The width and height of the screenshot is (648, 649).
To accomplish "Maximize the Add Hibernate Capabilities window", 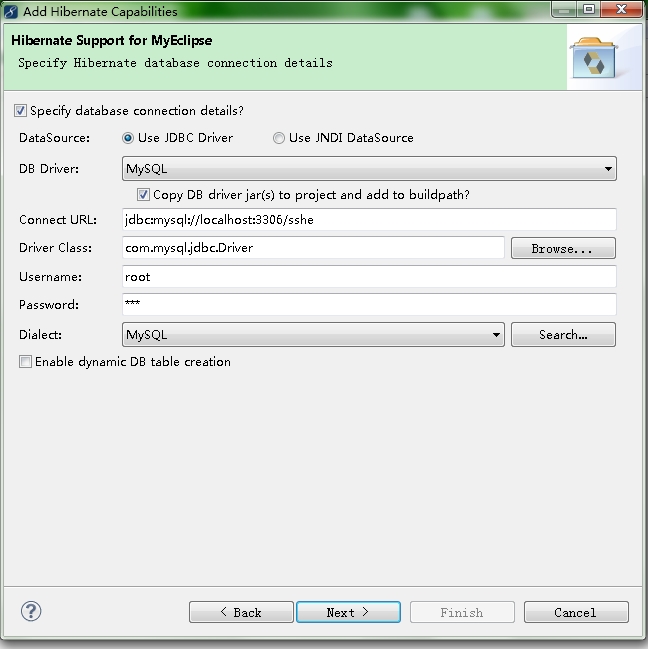I will pos(589,9).
